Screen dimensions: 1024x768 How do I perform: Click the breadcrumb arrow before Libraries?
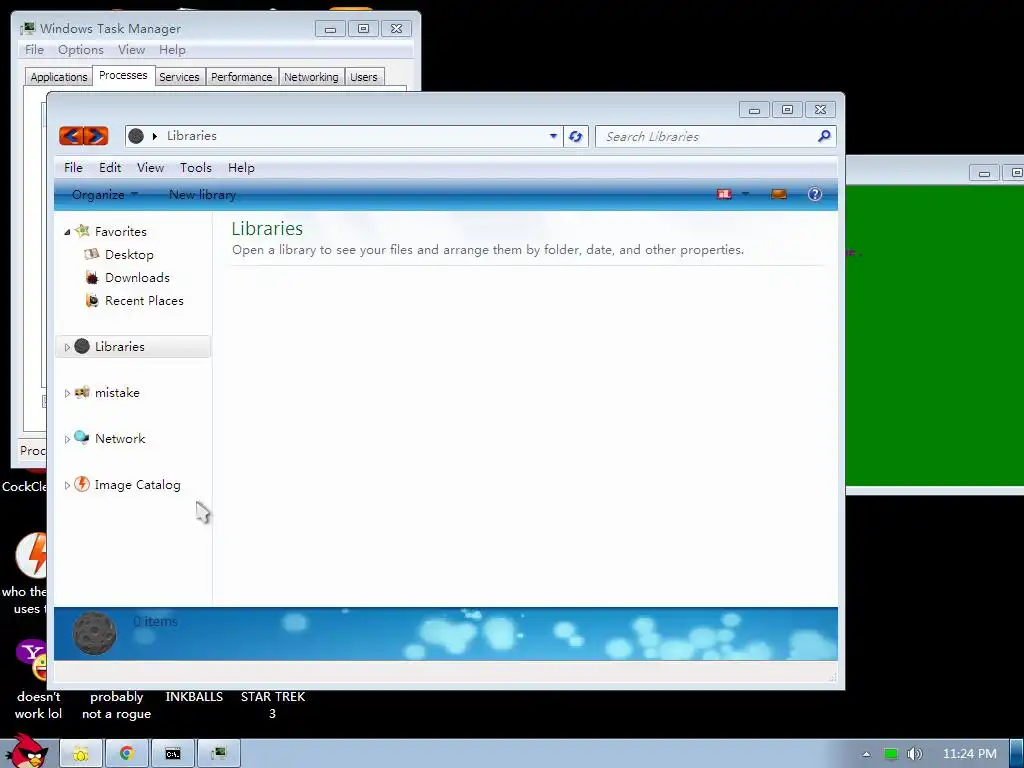coord(155,136)
